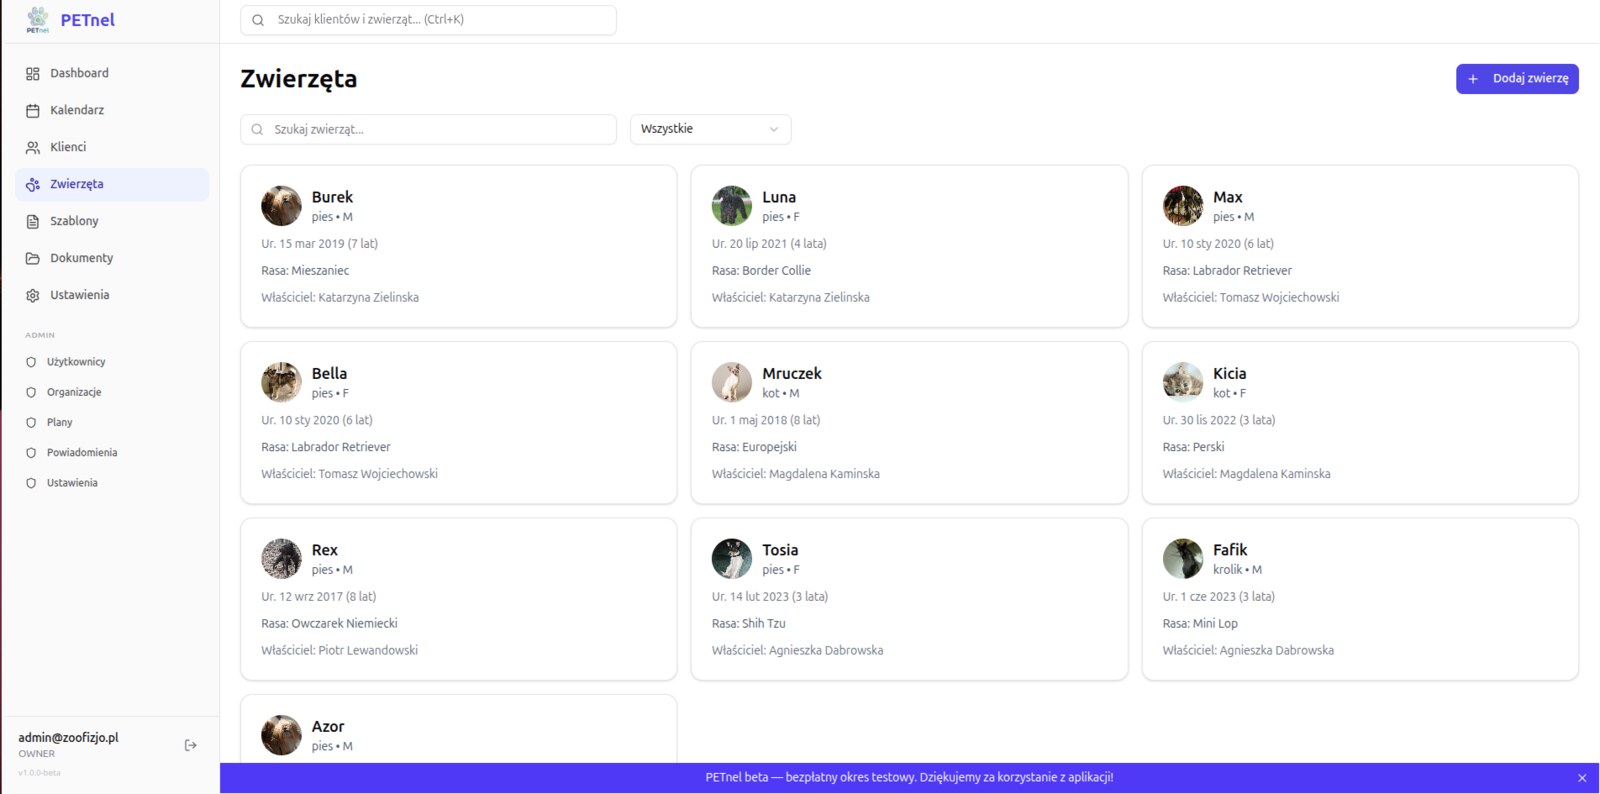The height and width of the screenshot is (794, 1600).
Task: Go to the Zwierzęta menu item
Action: 112,184
